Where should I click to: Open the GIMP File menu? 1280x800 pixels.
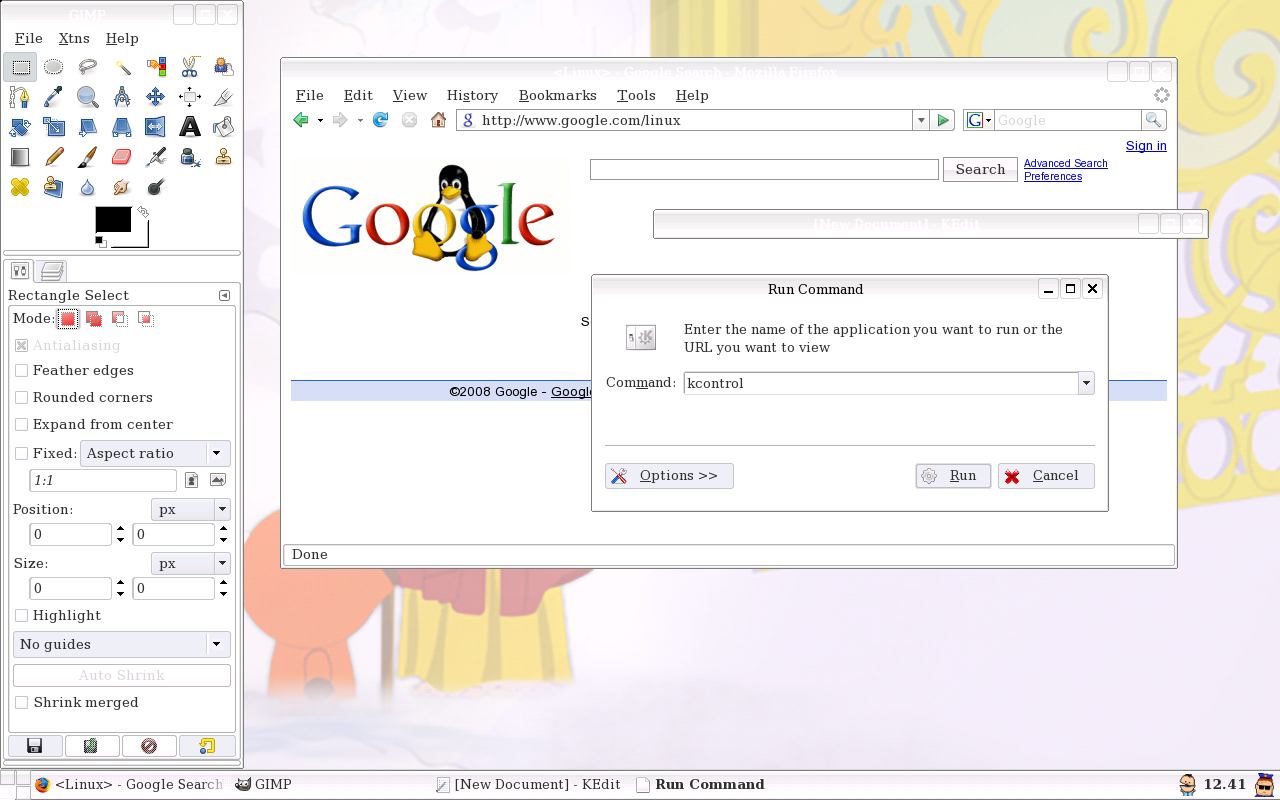tap(28, 38)
